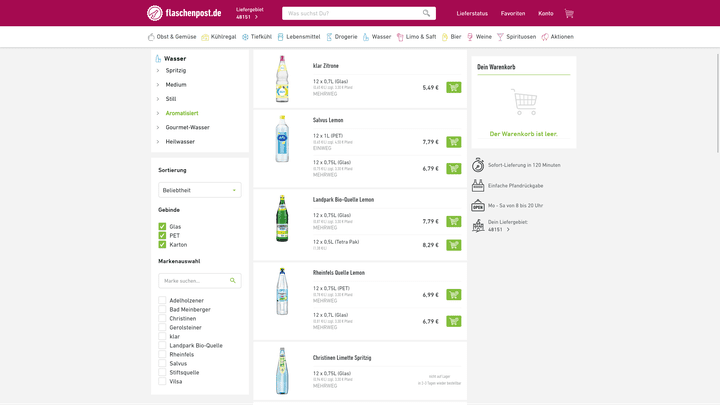Open the shopping cart icon in header
This screenshot has height=405, width=720.
(x=569, y=14)
